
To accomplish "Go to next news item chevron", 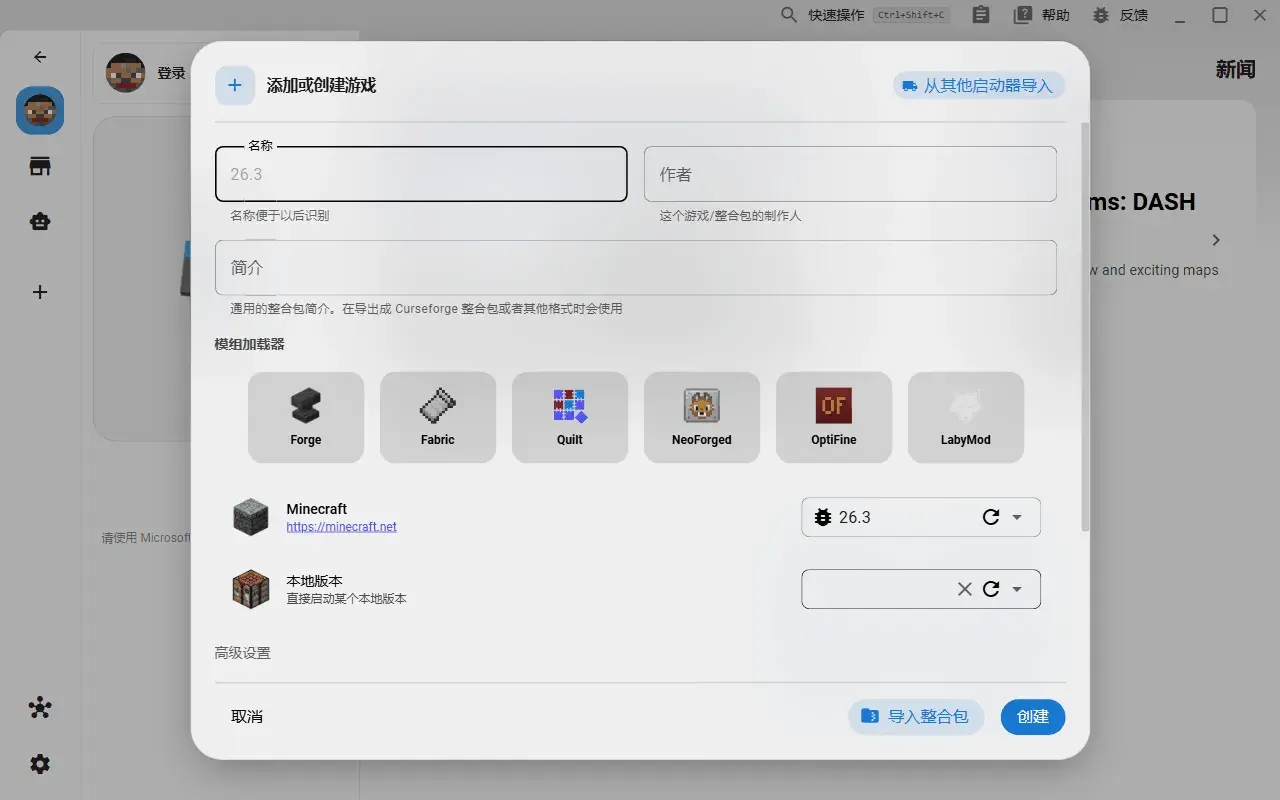I will pyautogui.click(x=1216, y=240).
